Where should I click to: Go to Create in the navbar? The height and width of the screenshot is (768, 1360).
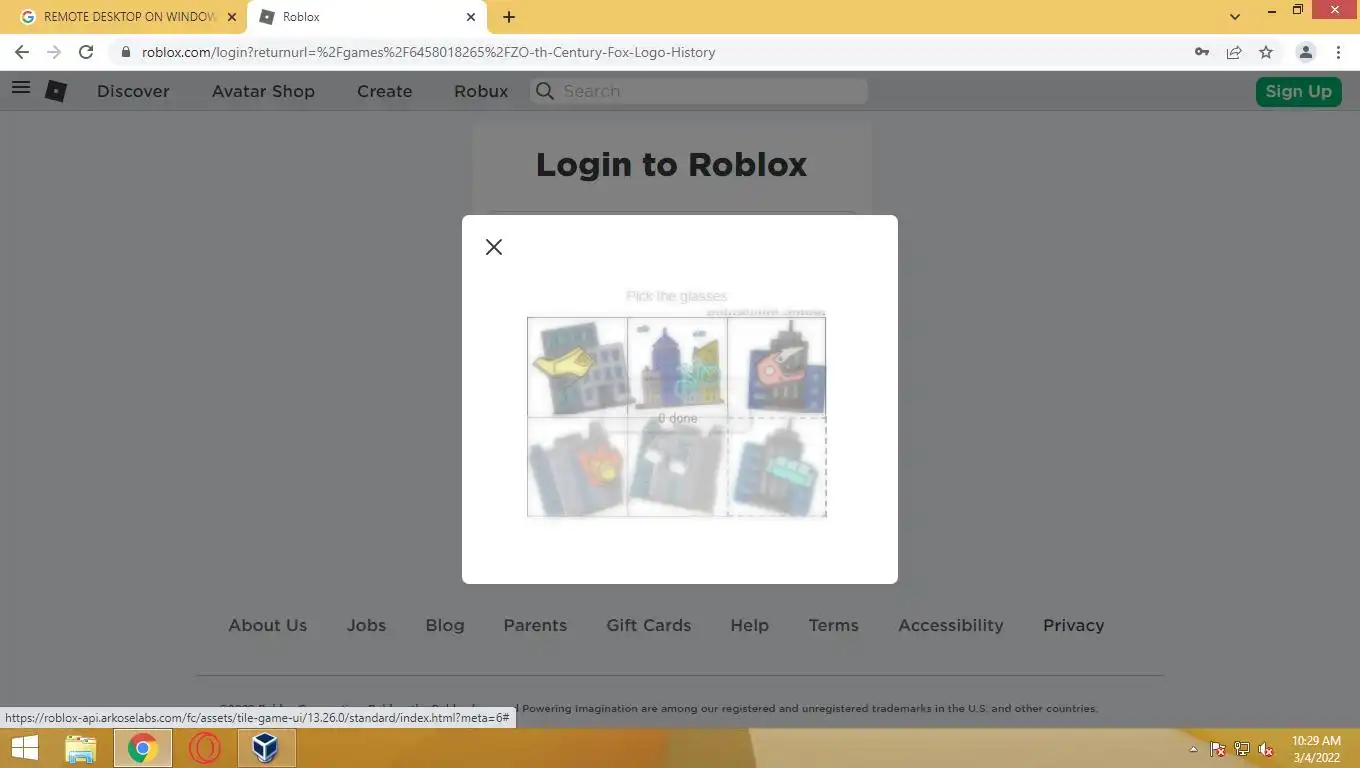[385, 91]
